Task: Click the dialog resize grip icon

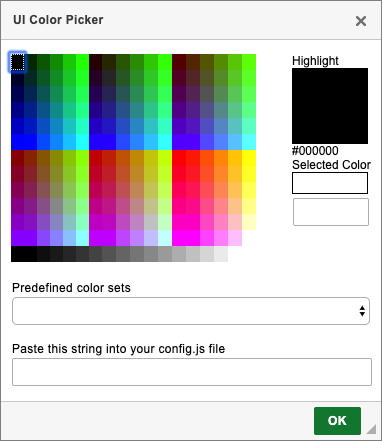Action: pyautogui.click(x=371, y=429)
